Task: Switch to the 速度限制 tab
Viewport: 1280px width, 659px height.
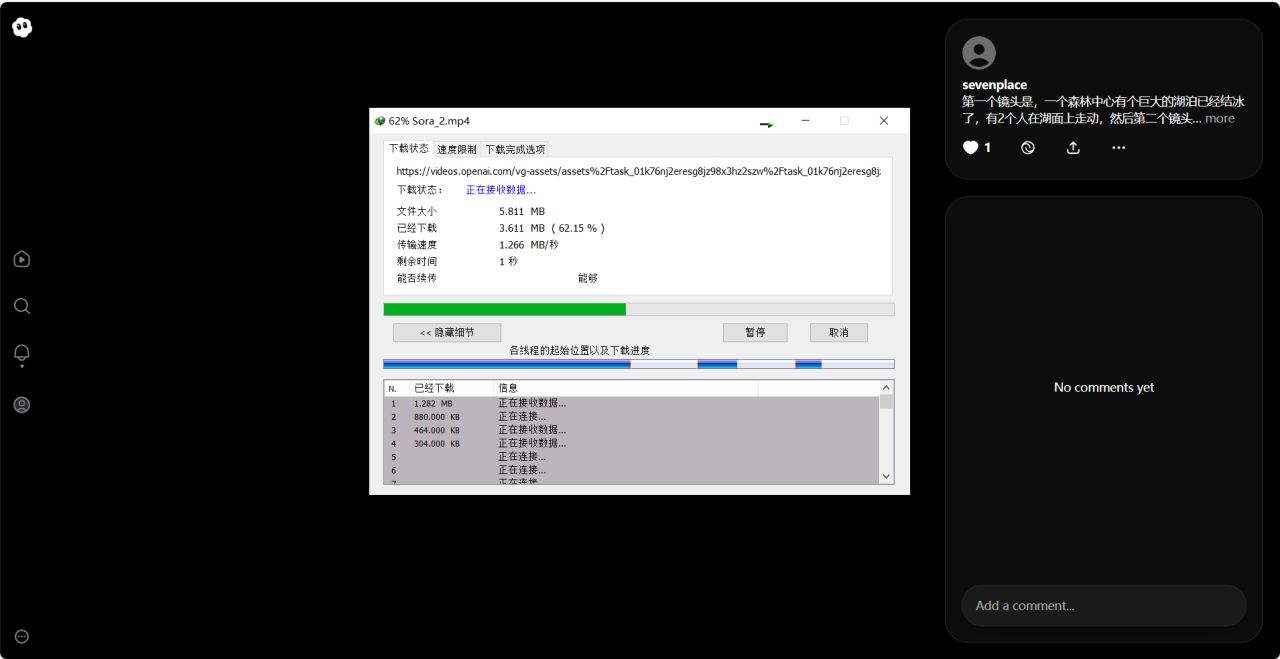Action: [457, 149]
